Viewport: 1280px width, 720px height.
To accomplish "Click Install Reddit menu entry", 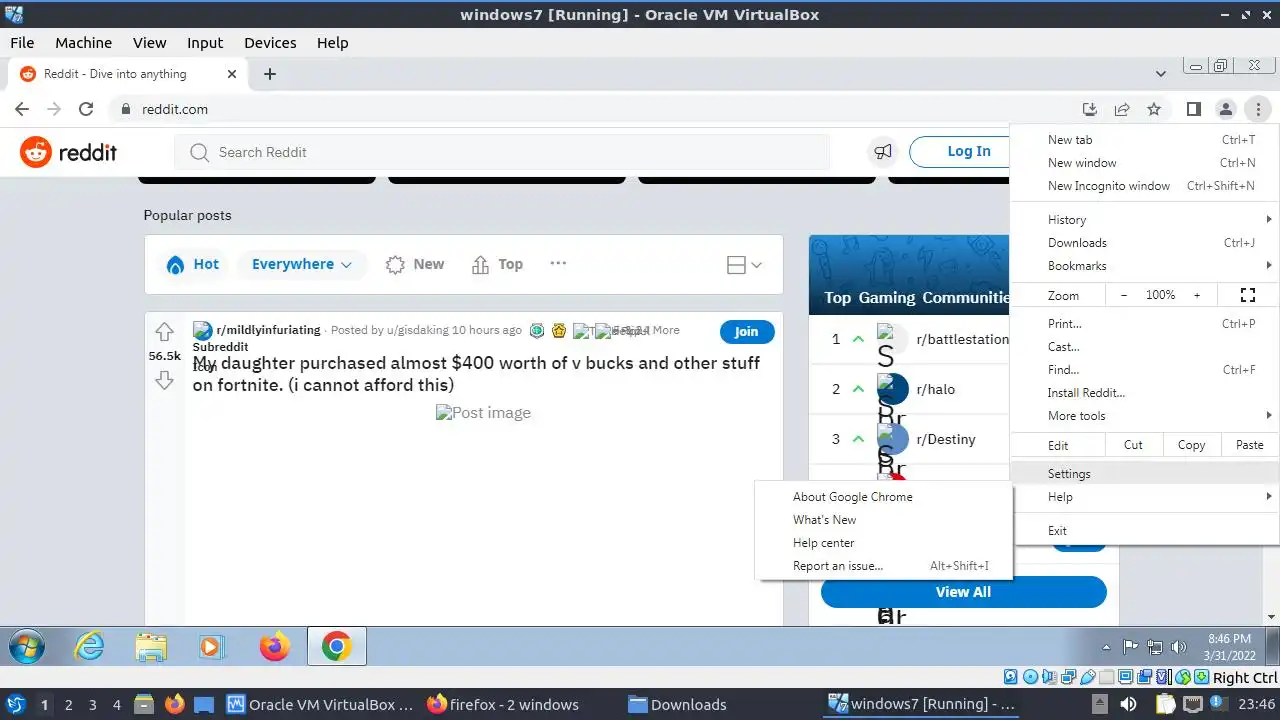I will (x=1145, y=393).
